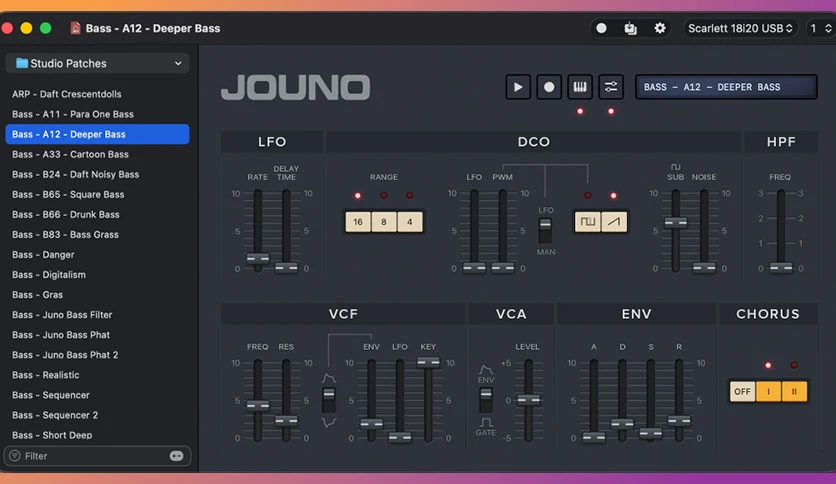The image size is (836, 484).
Task: Click the patch save icon in title bar
Action: [630, 28]
